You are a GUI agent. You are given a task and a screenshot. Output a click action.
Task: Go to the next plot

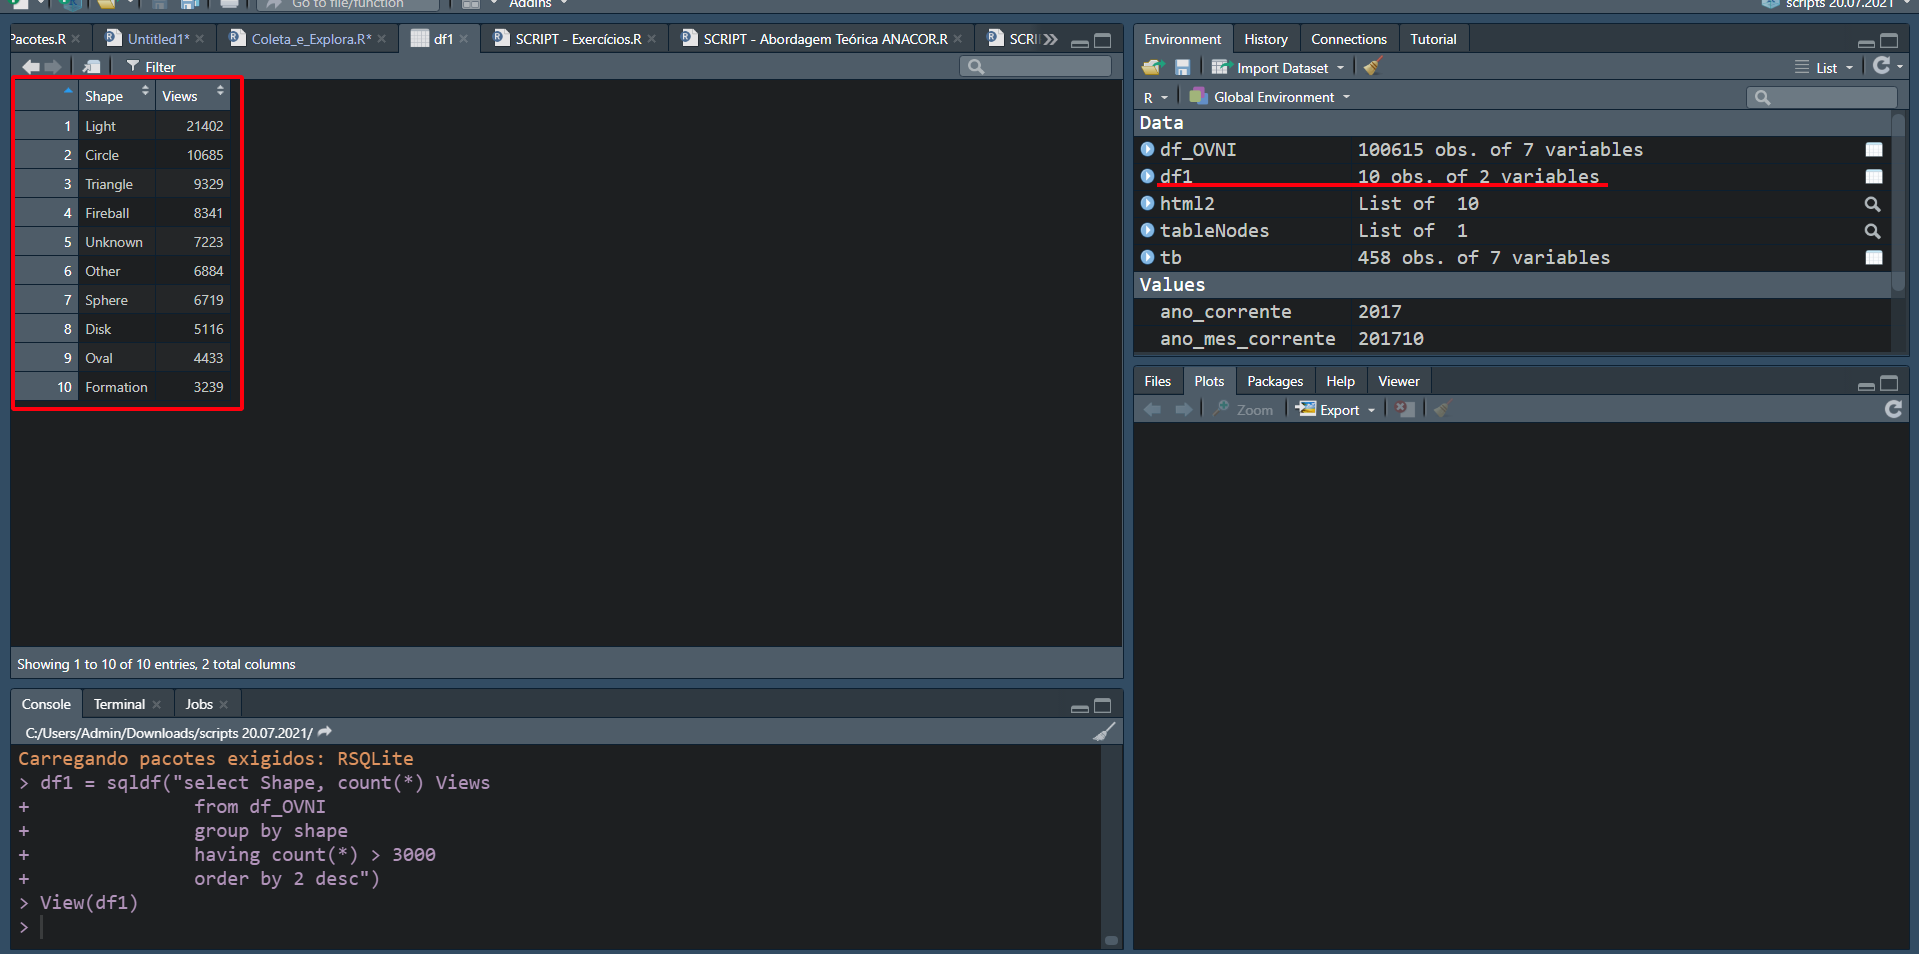[1183, 409]
